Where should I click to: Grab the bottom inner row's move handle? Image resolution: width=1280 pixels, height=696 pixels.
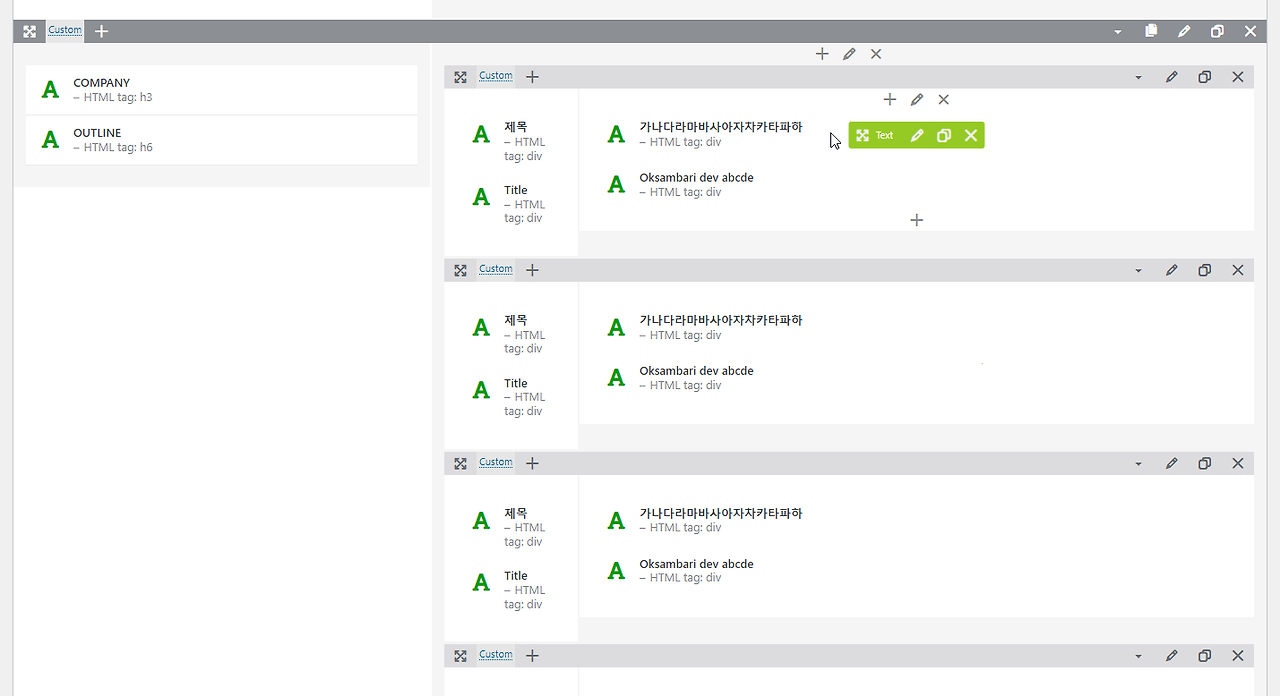tap(460, 656)
